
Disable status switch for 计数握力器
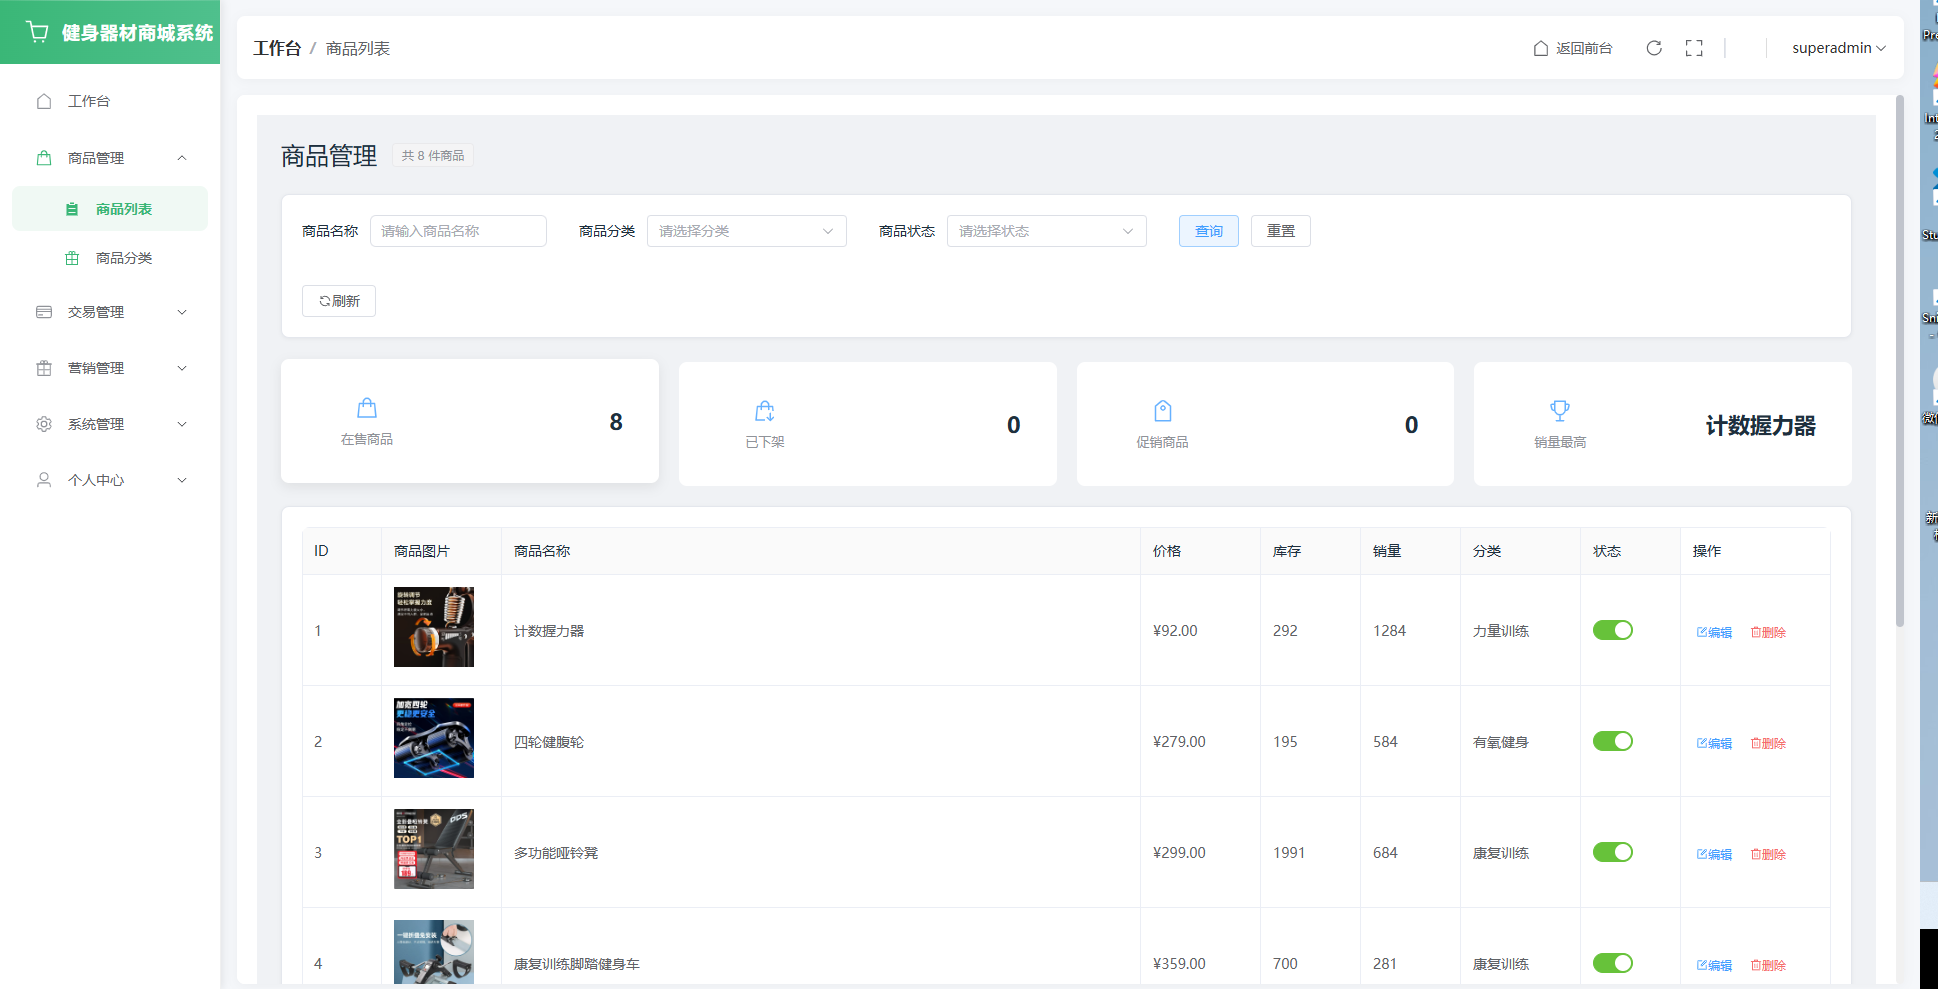pyautogui.click(x=1612, y=630)
